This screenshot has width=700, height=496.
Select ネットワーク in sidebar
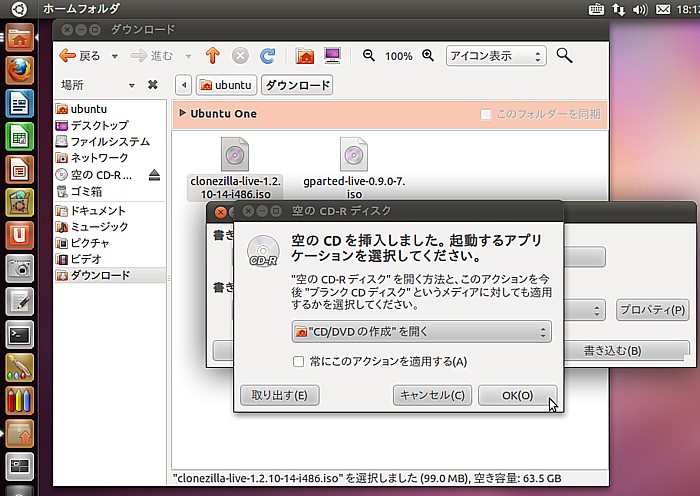(110, 158)
